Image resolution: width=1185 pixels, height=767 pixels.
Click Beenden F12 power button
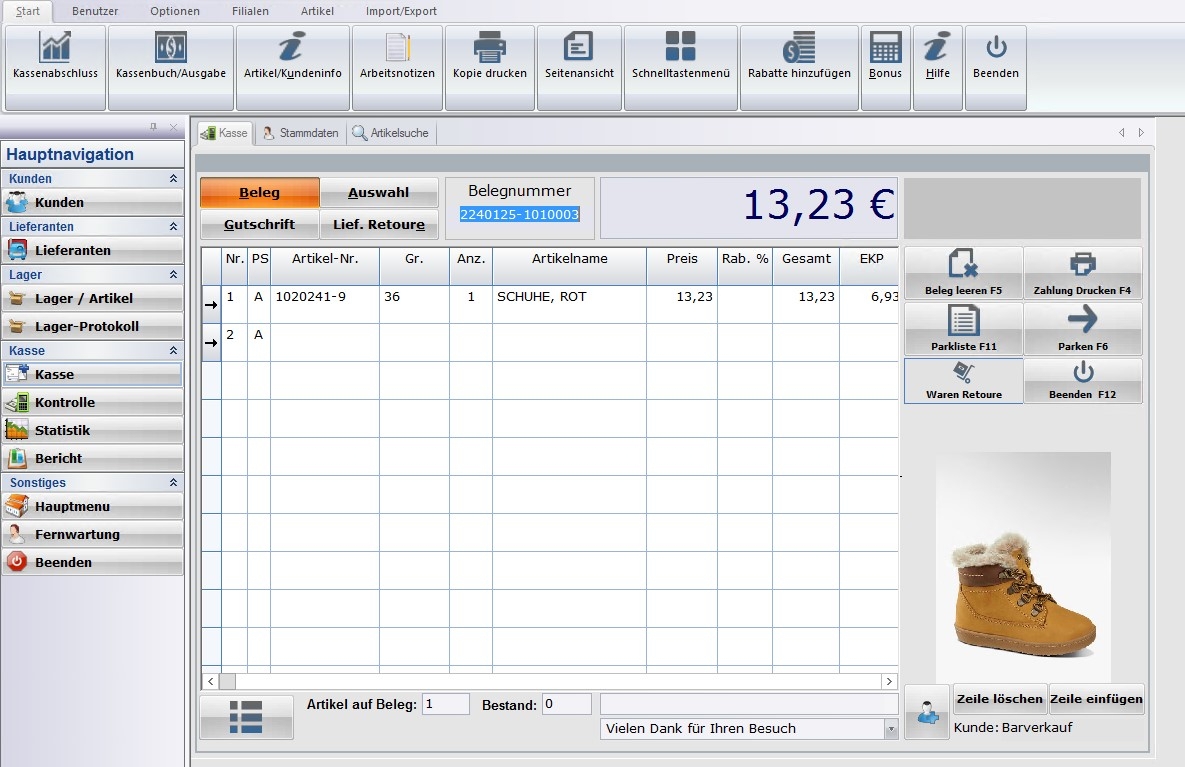click(1082, 381)
